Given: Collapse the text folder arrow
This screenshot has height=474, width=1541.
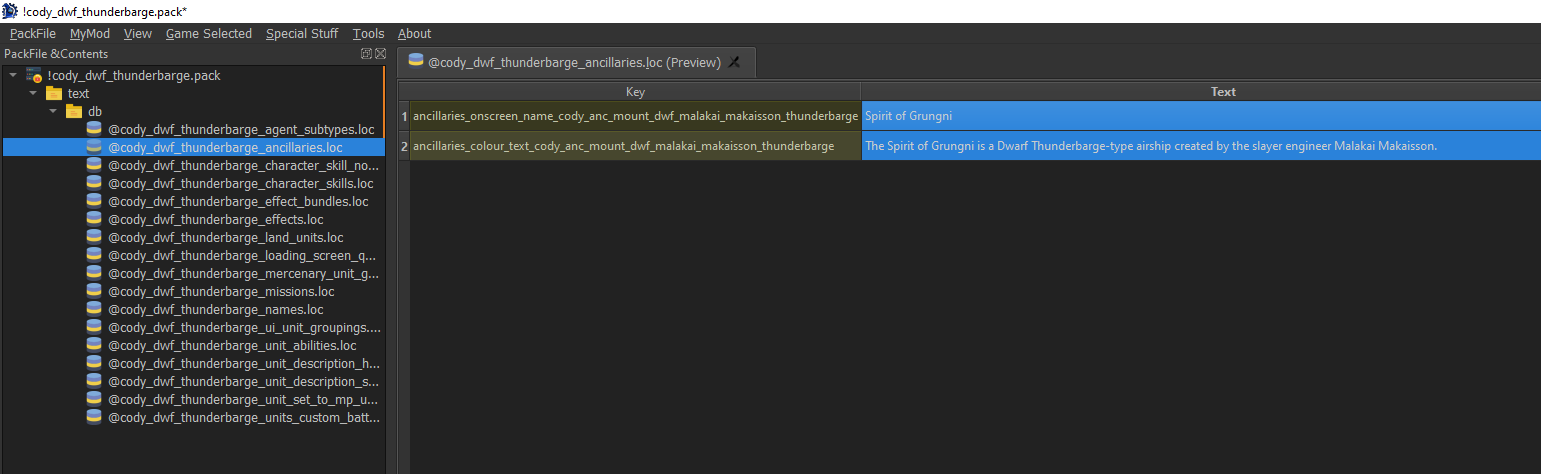Looking at the screenshot, I should coord(33,93).
